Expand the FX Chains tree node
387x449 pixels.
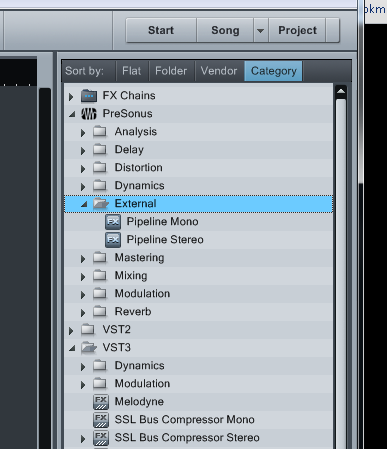coord(71,97)
